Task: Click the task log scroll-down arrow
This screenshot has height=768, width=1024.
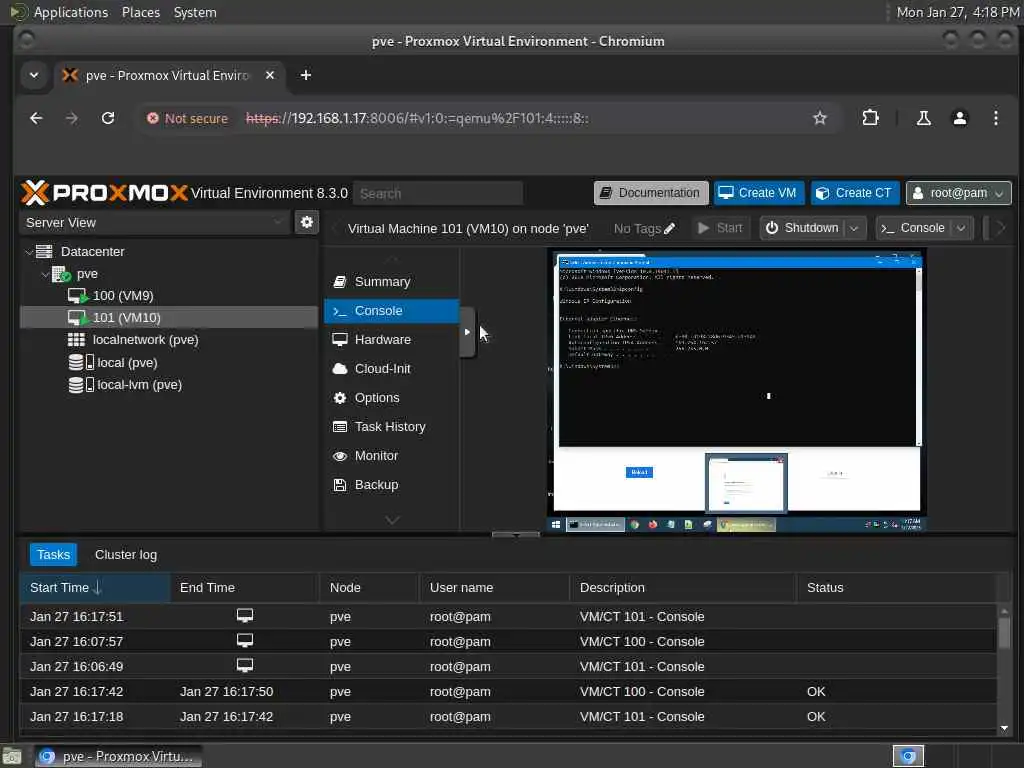Action: [x=1004, y=728]
